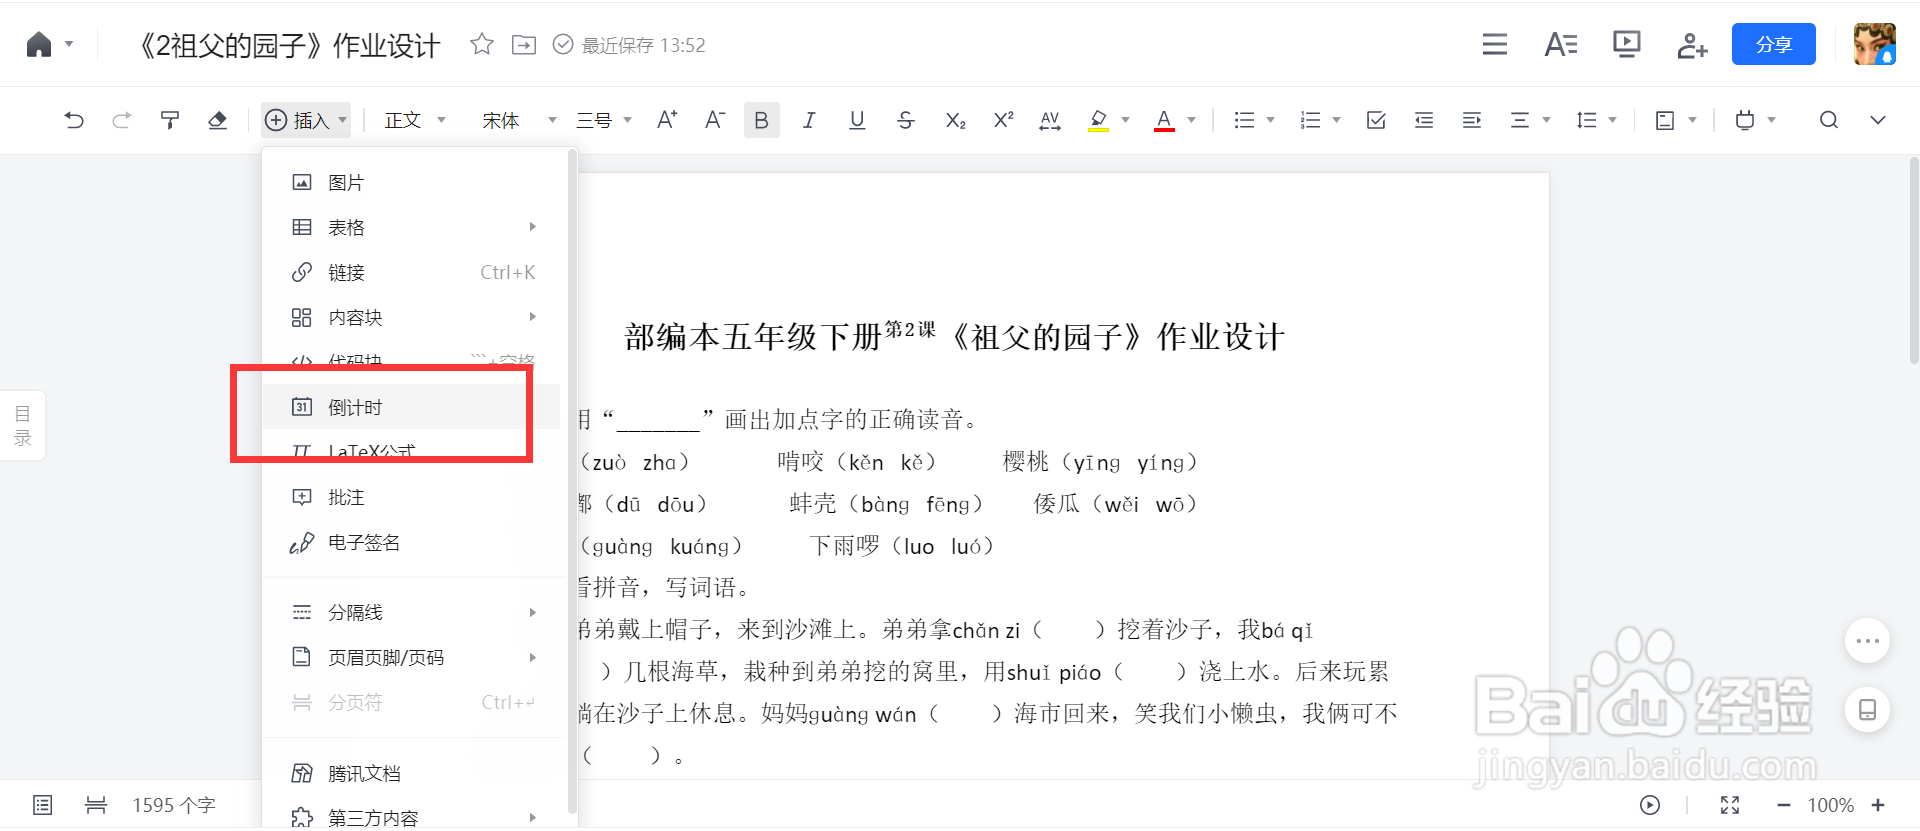Toggle strikethrough formatting
Viewport: 1920px width, 831px height.
pos(905,120)
